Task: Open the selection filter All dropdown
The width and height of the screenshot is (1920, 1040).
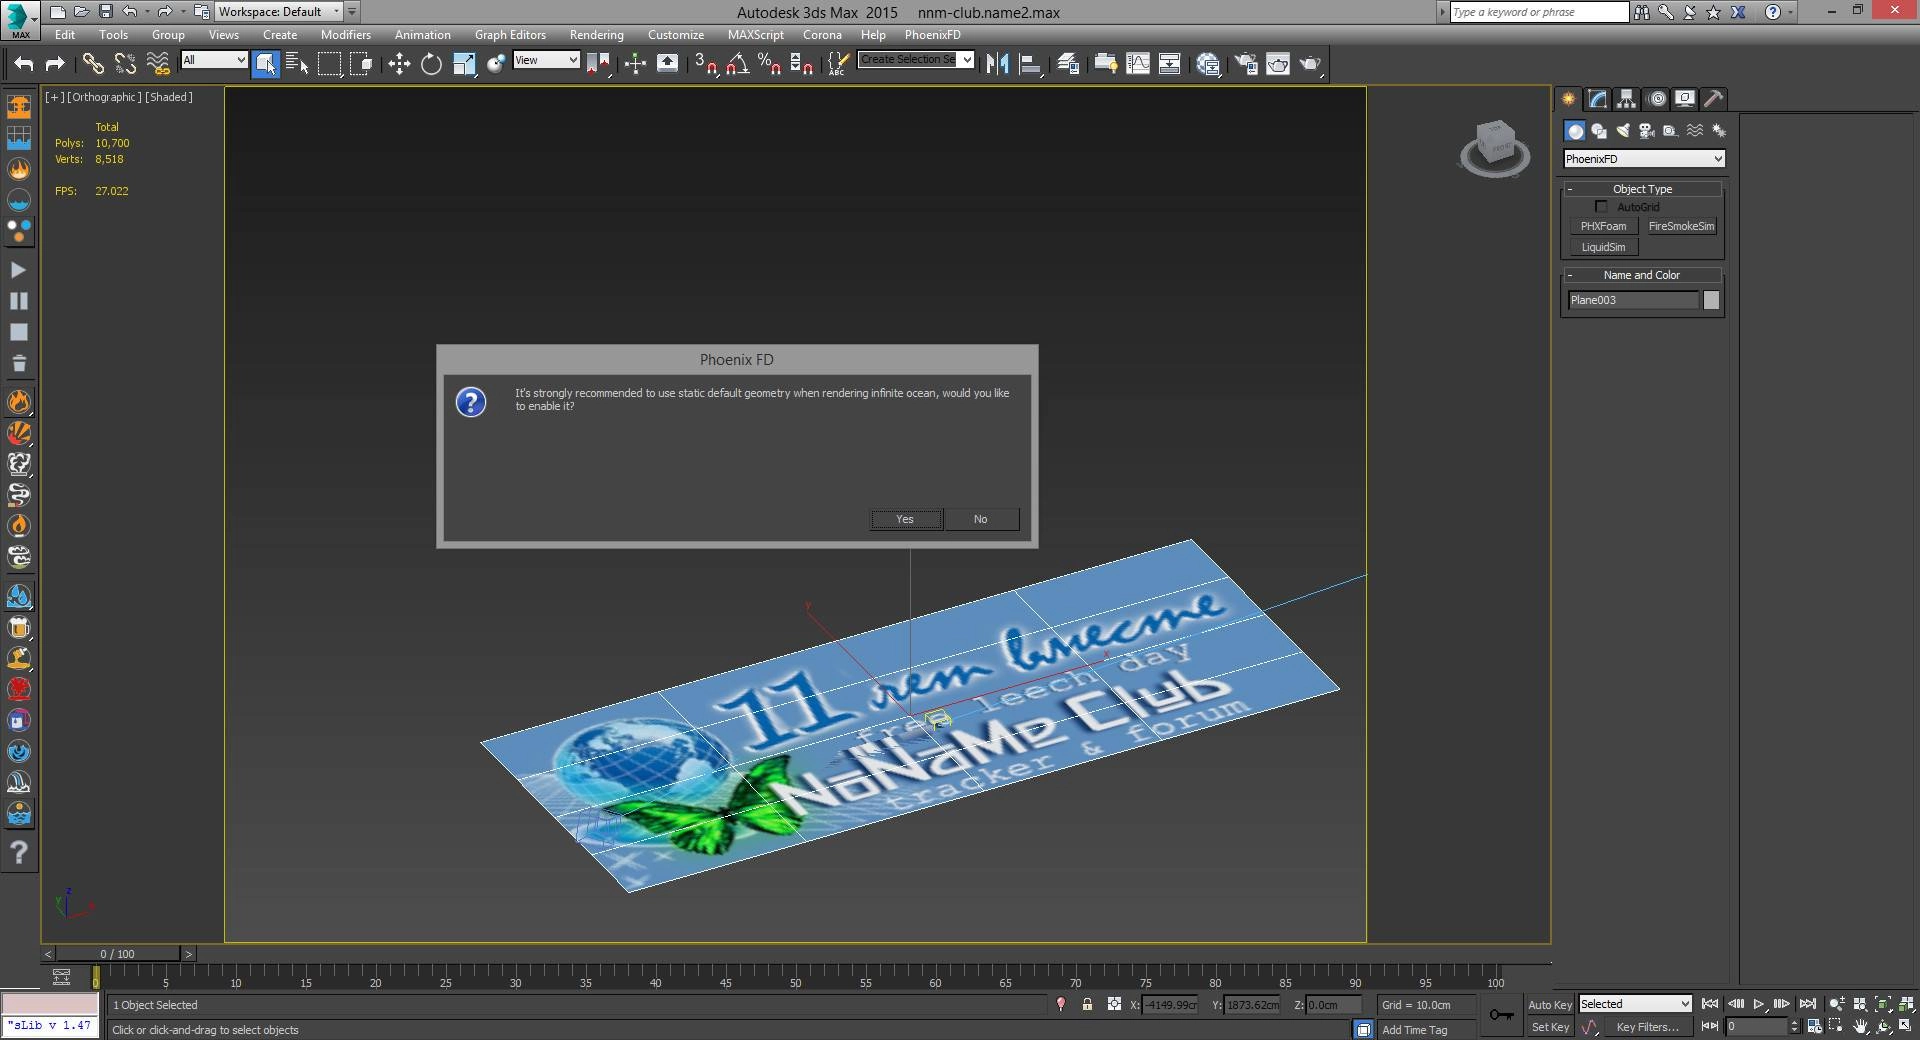Action: pos(214,60)
